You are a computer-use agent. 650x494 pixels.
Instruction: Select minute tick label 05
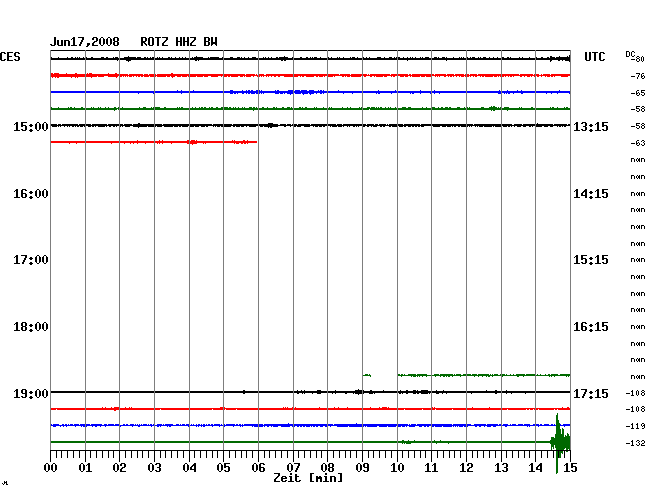[223, 468]
